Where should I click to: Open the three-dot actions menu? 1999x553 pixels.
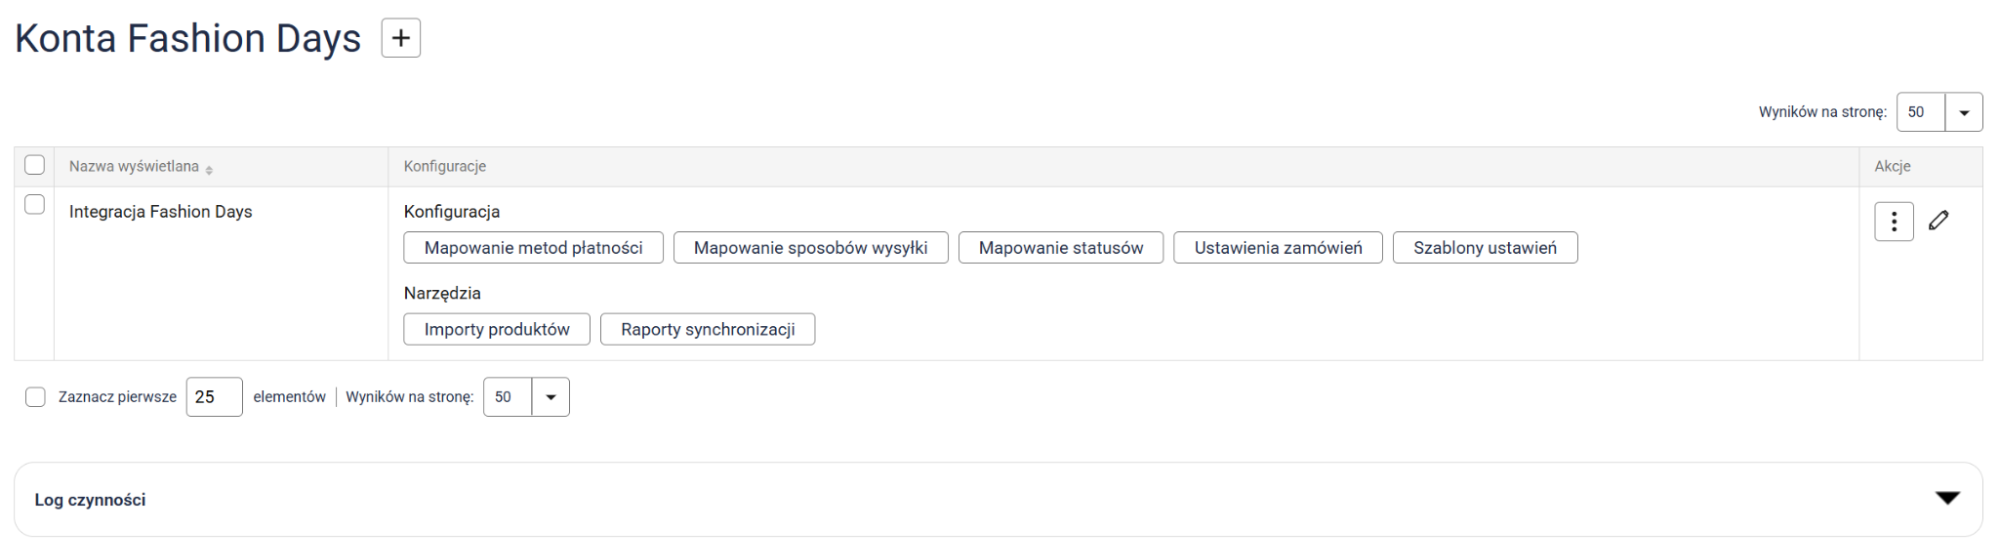(1893, 222)
